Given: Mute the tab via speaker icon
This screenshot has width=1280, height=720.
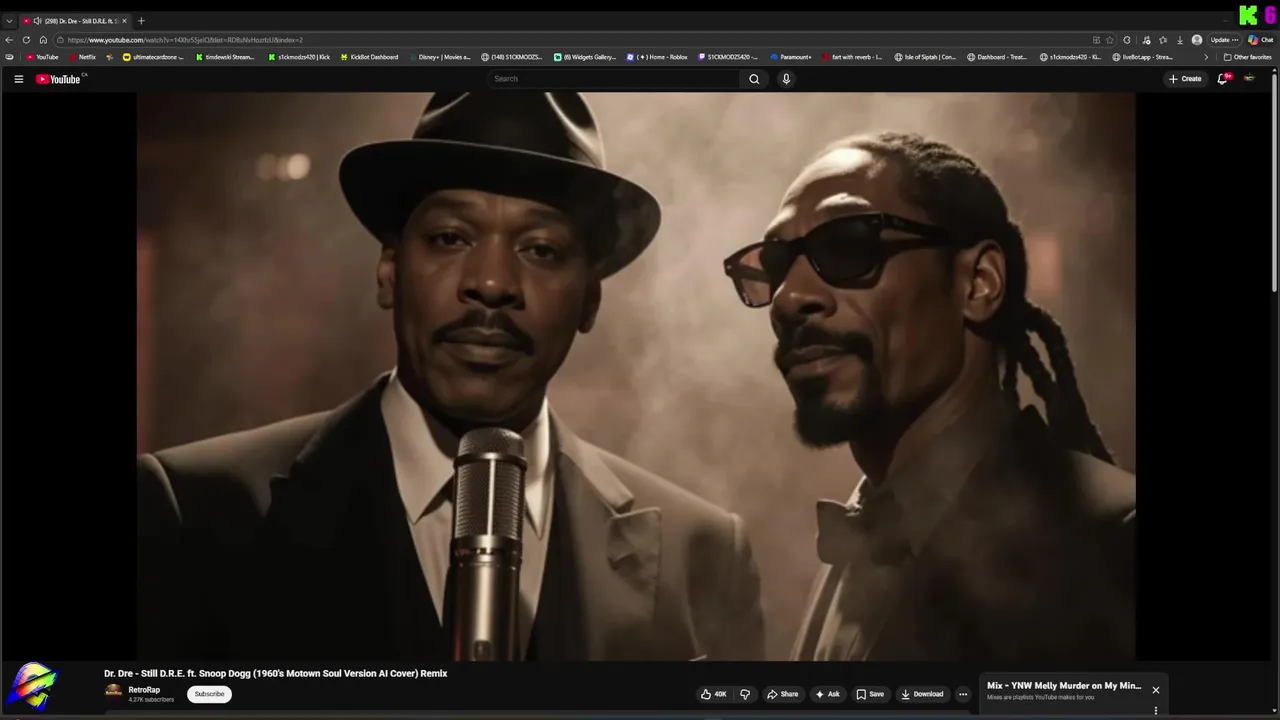Looking at the screenshot, I should coord(37,21).
